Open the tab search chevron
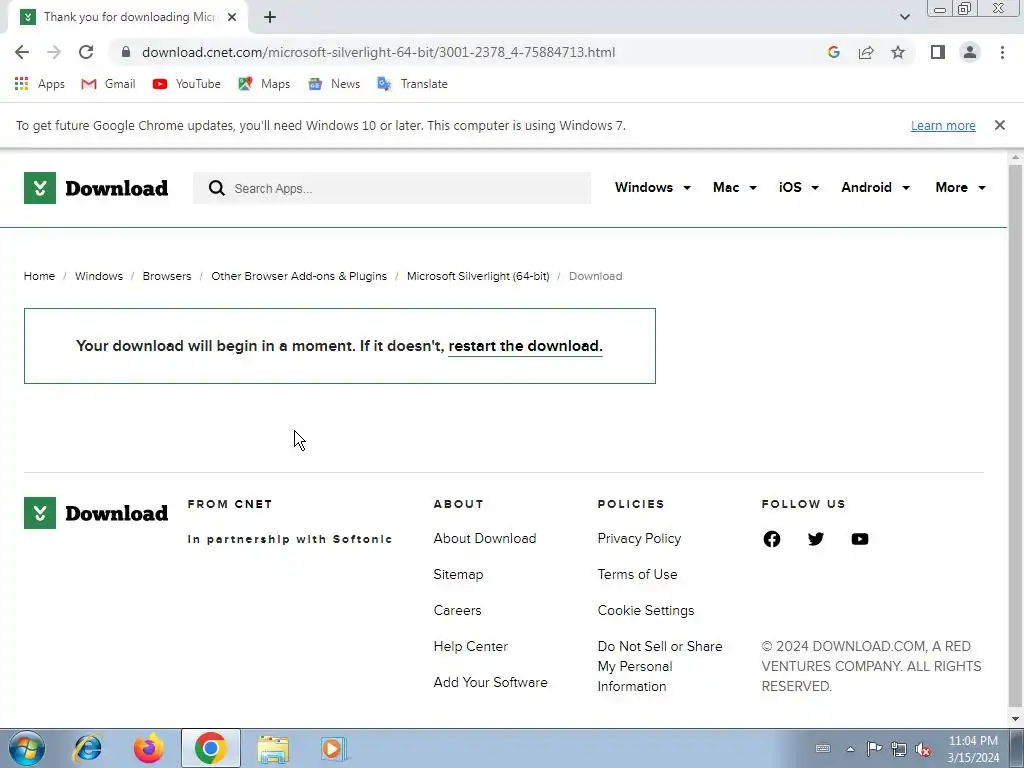 click(904, 17)
